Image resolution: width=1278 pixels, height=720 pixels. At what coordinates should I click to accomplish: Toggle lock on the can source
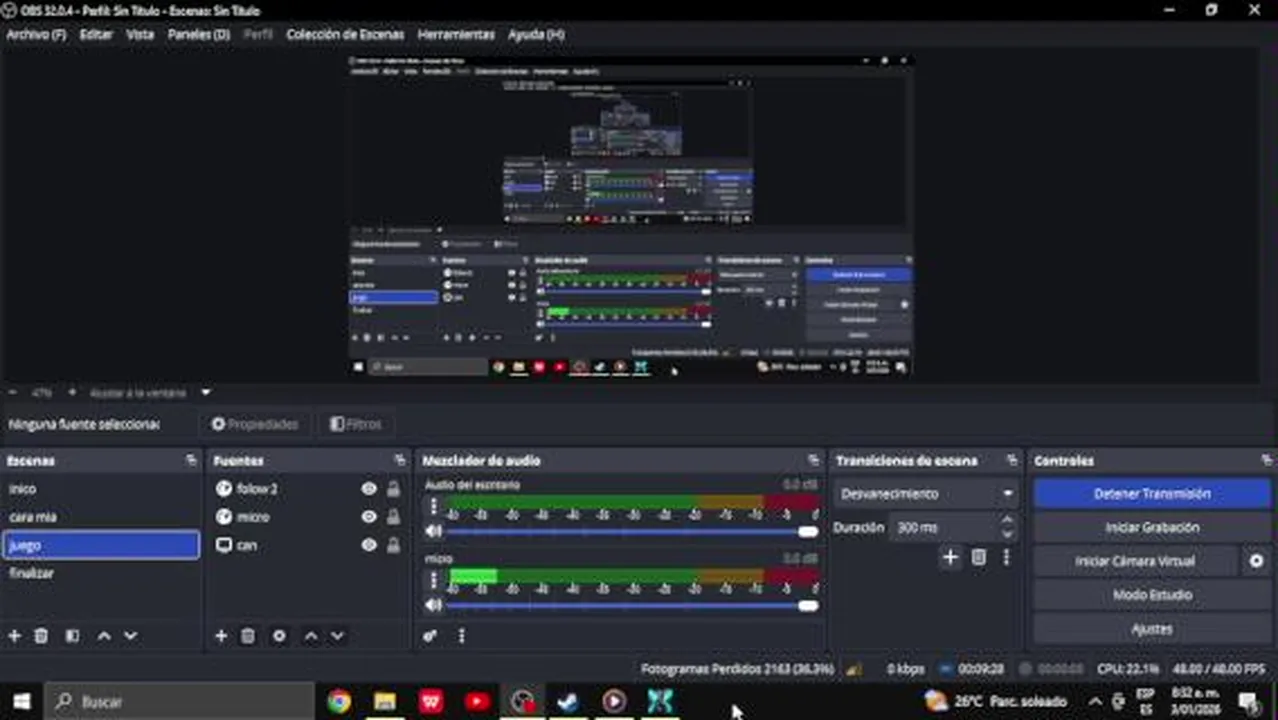[393, 545]
